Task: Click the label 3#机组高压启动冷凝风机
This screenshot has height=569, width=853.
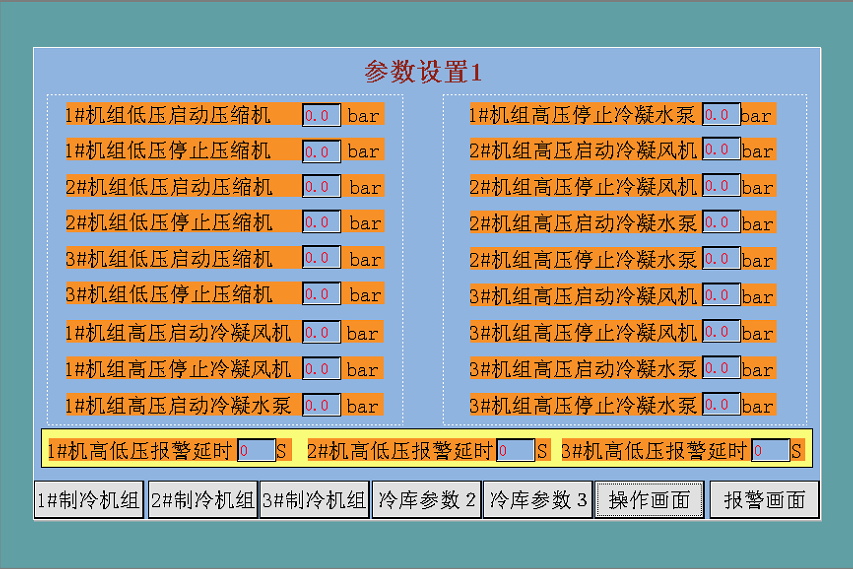Action: pos(583,296)
